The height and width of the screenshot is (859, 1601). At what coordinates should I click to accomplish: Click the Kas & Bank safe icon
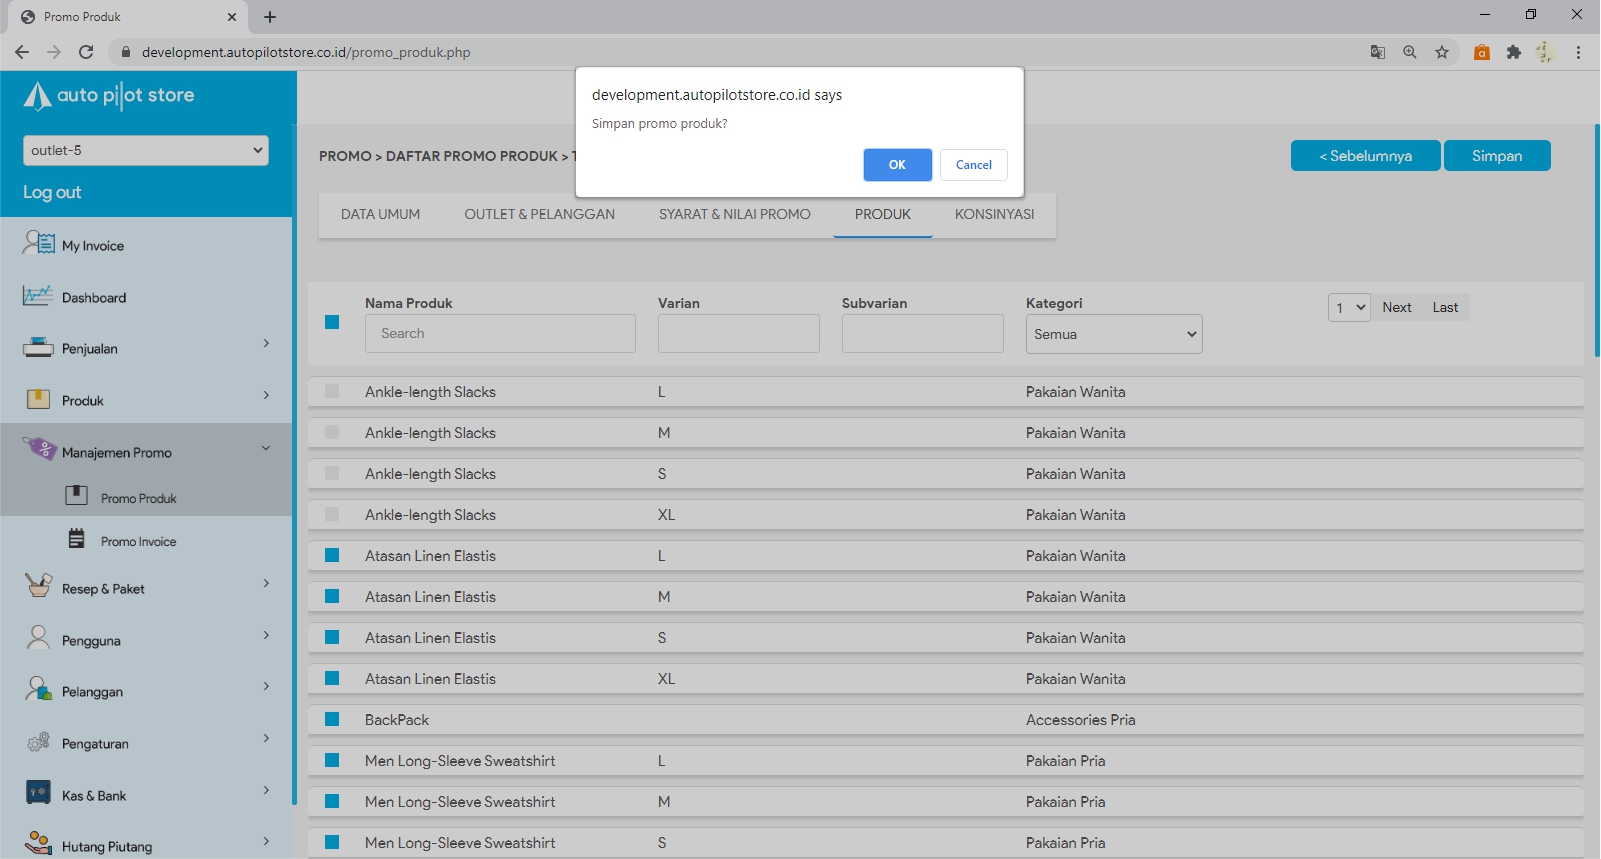tap(38, 794)
